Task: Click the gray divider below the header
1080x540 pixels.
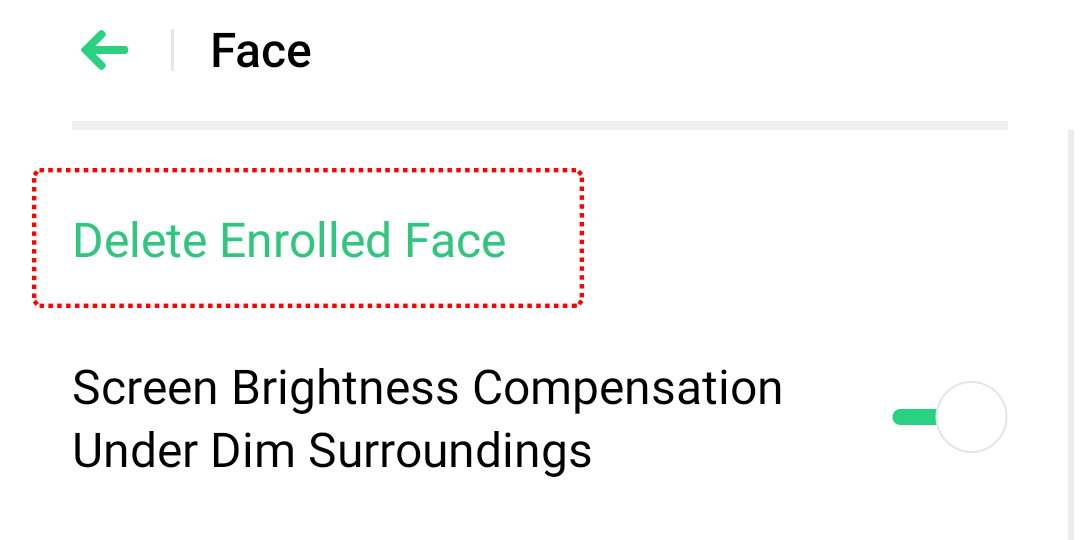Action: coord(540,125)
